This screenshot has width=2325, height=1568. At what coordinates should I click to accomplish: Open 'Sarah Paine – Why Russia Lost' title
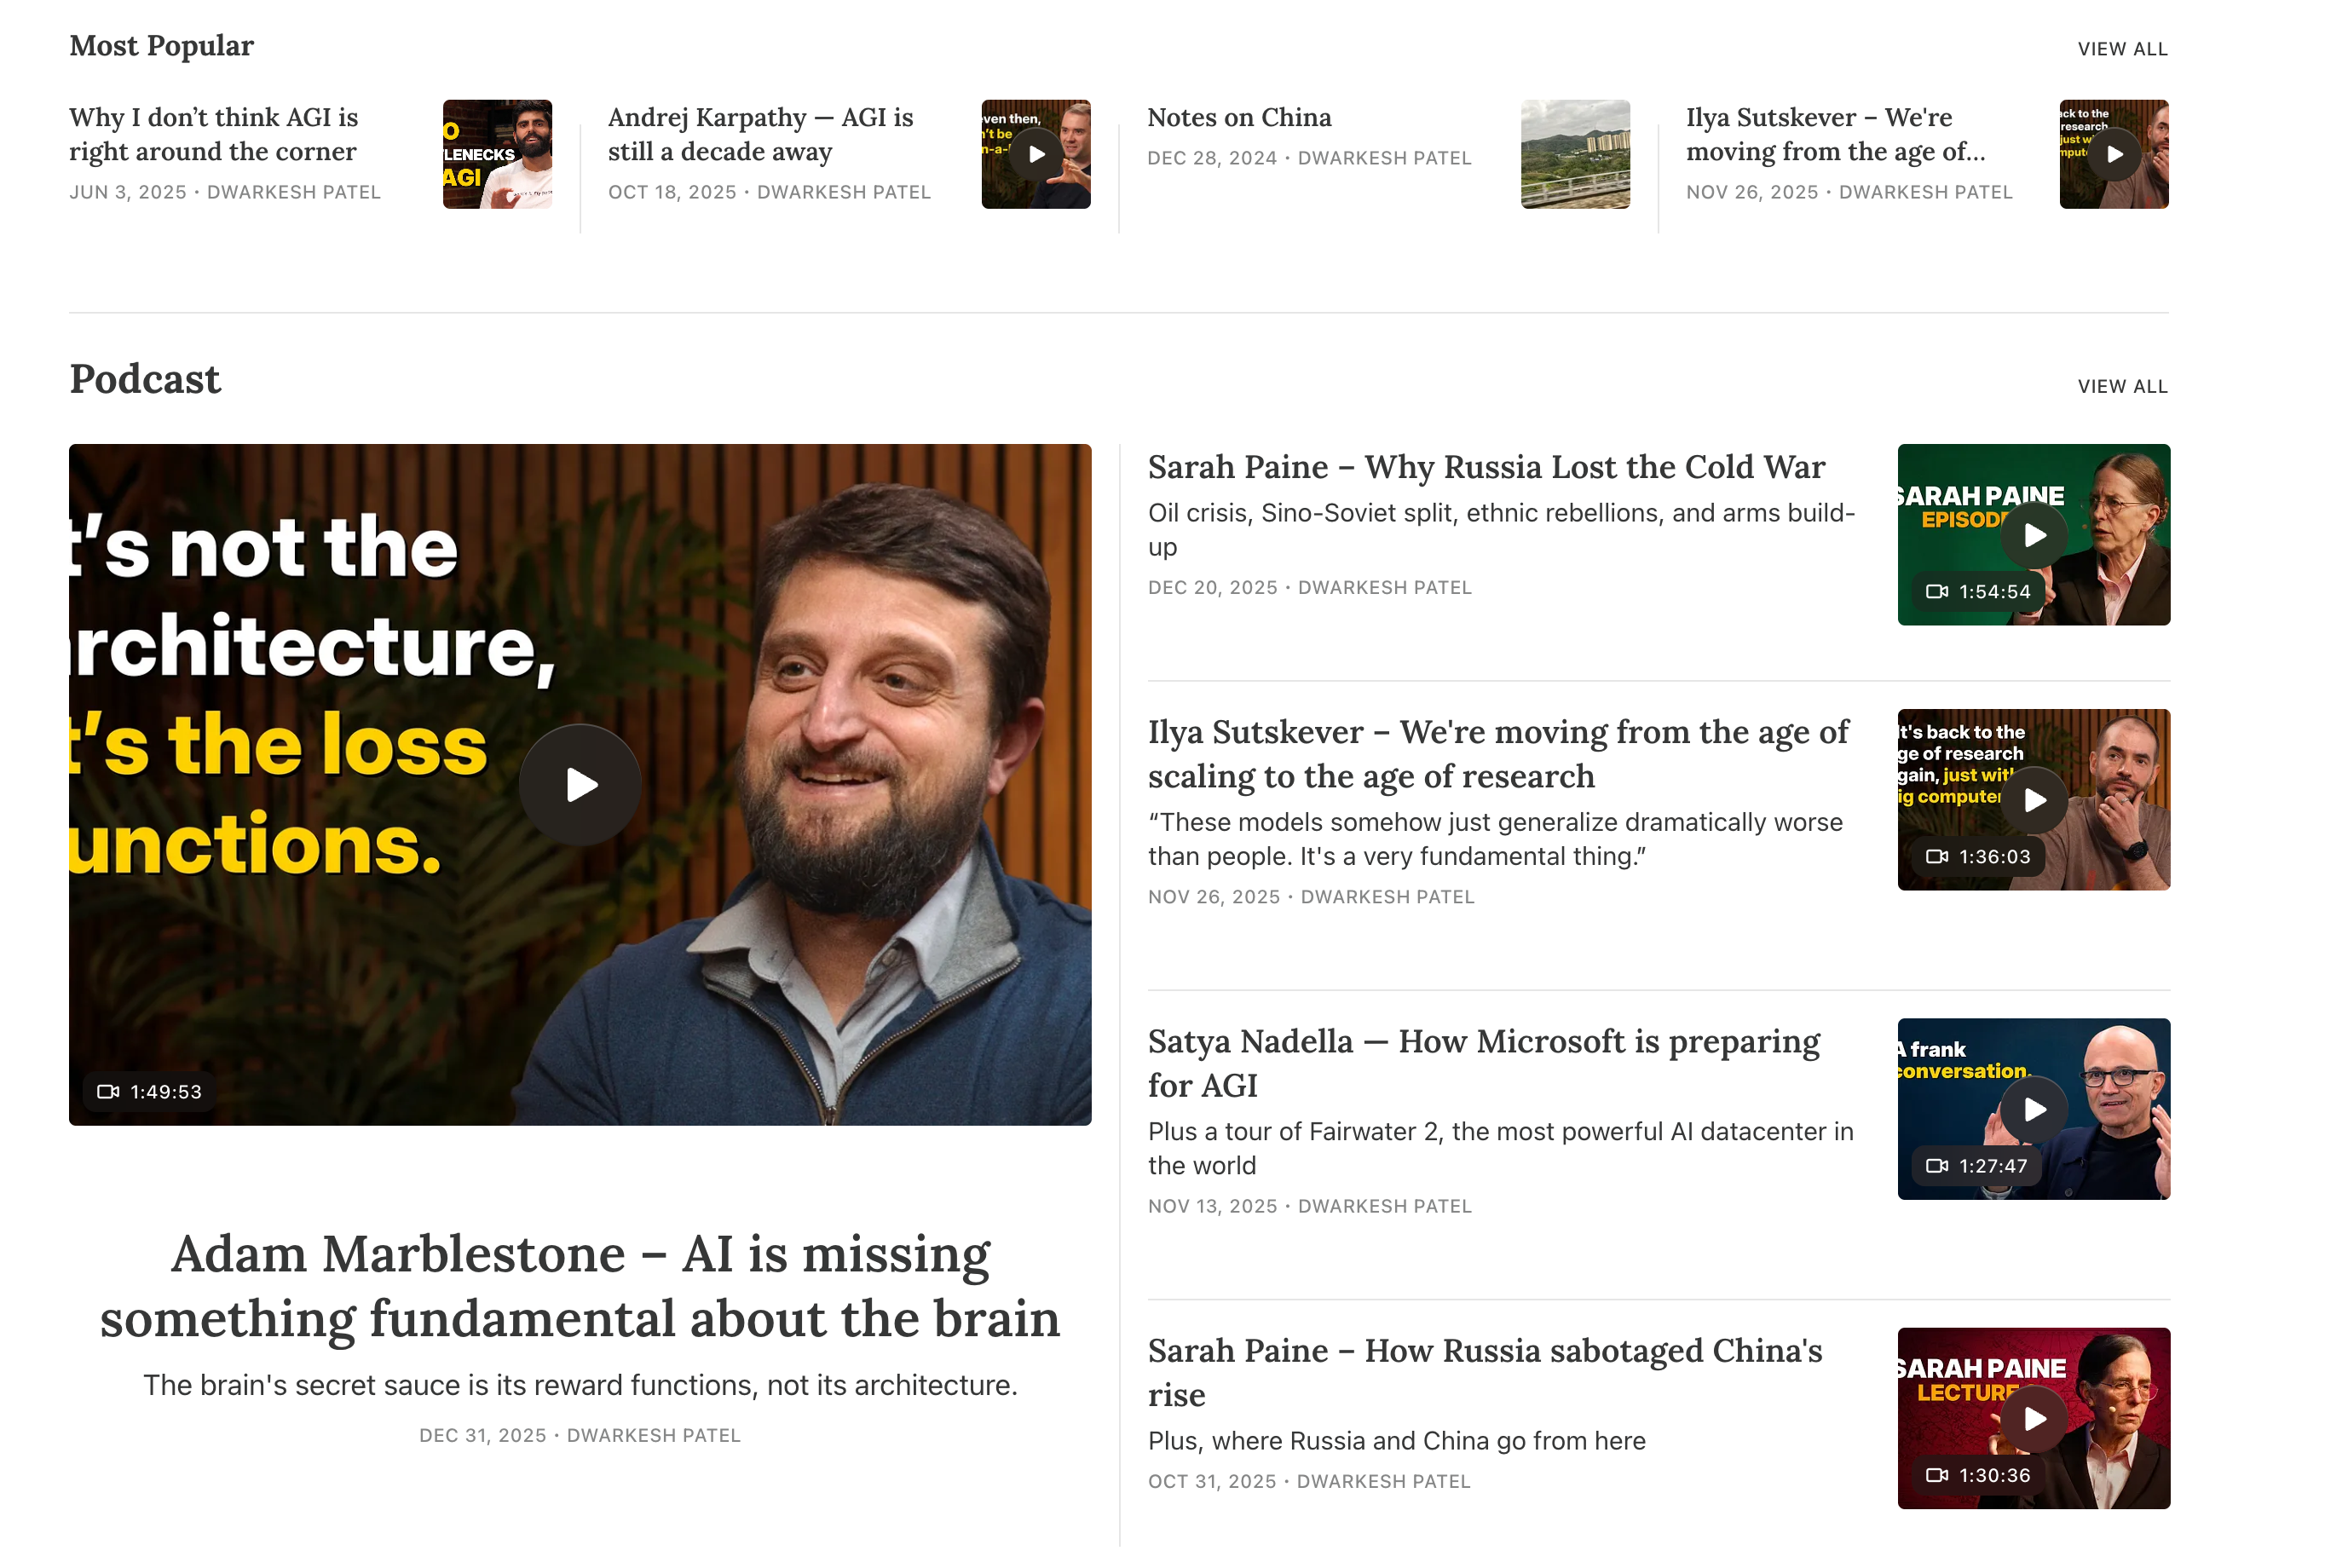click(1486, 467)
